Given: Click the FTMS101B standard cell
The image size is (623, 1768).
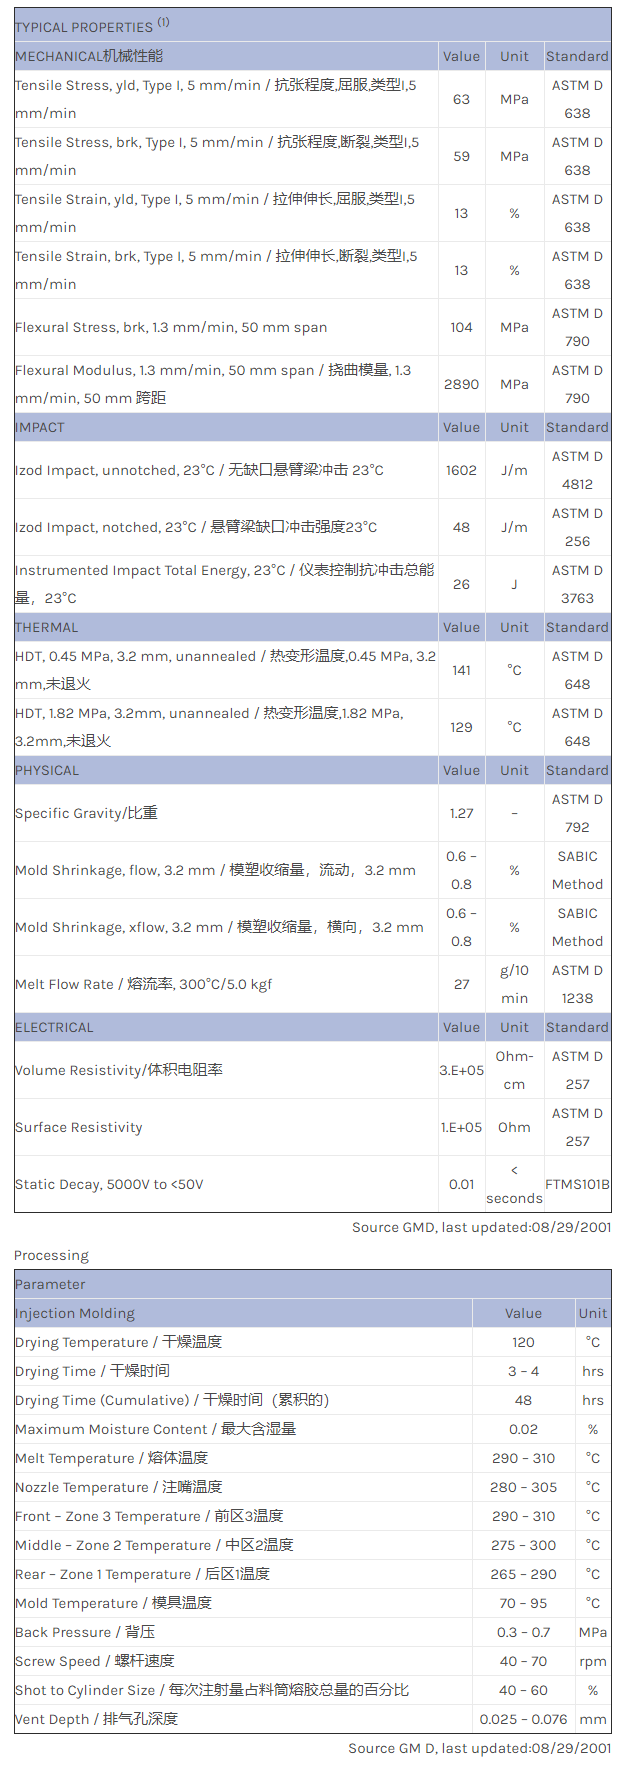Looking at the screenshot, I should tap(577, 1184).
